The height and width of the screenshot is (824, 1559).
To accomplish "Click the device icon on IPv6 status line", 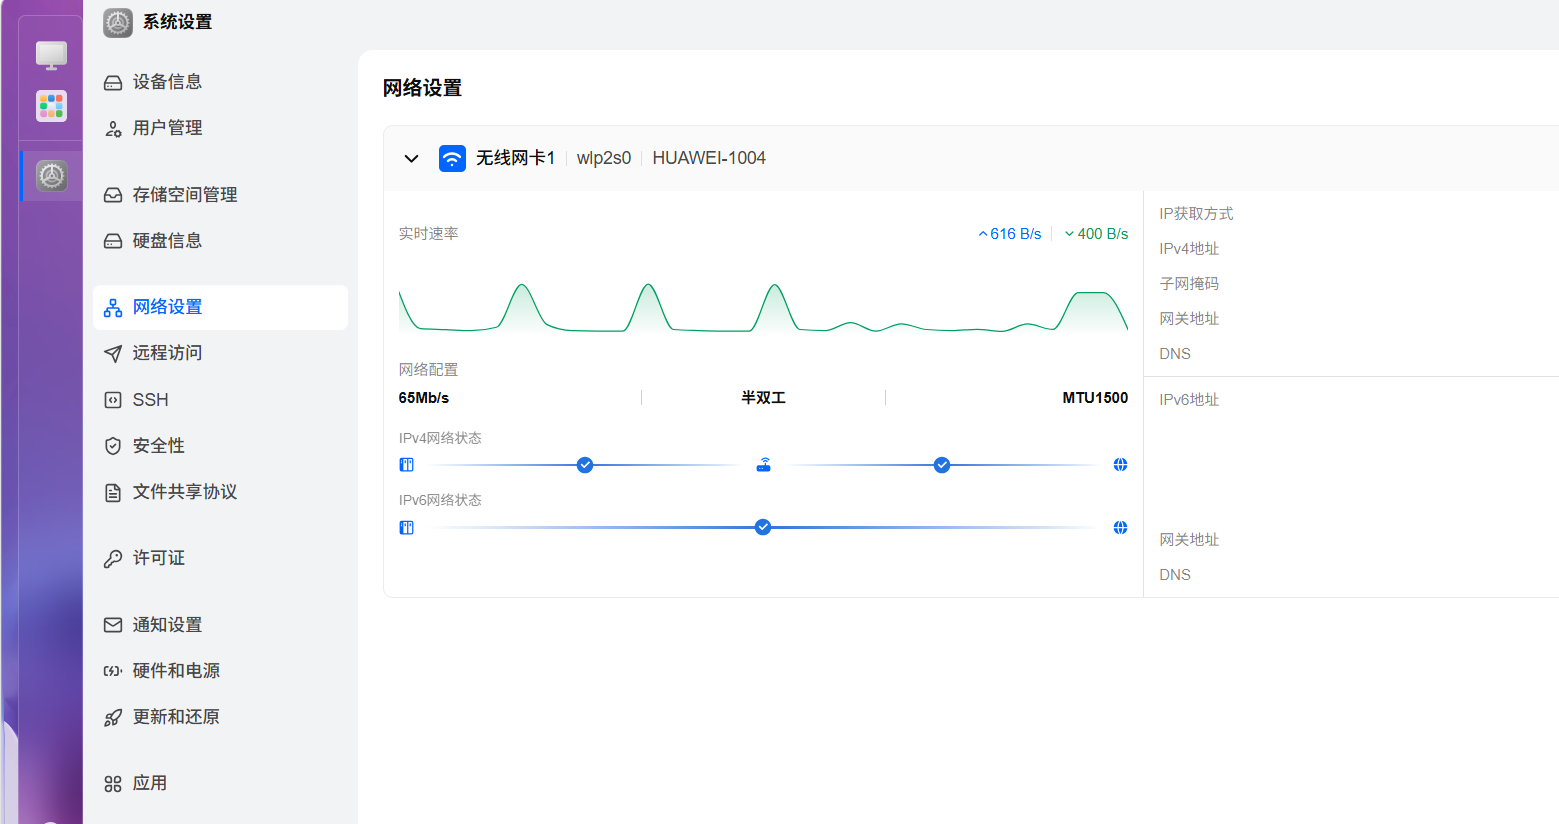I will tap(407, 527).
